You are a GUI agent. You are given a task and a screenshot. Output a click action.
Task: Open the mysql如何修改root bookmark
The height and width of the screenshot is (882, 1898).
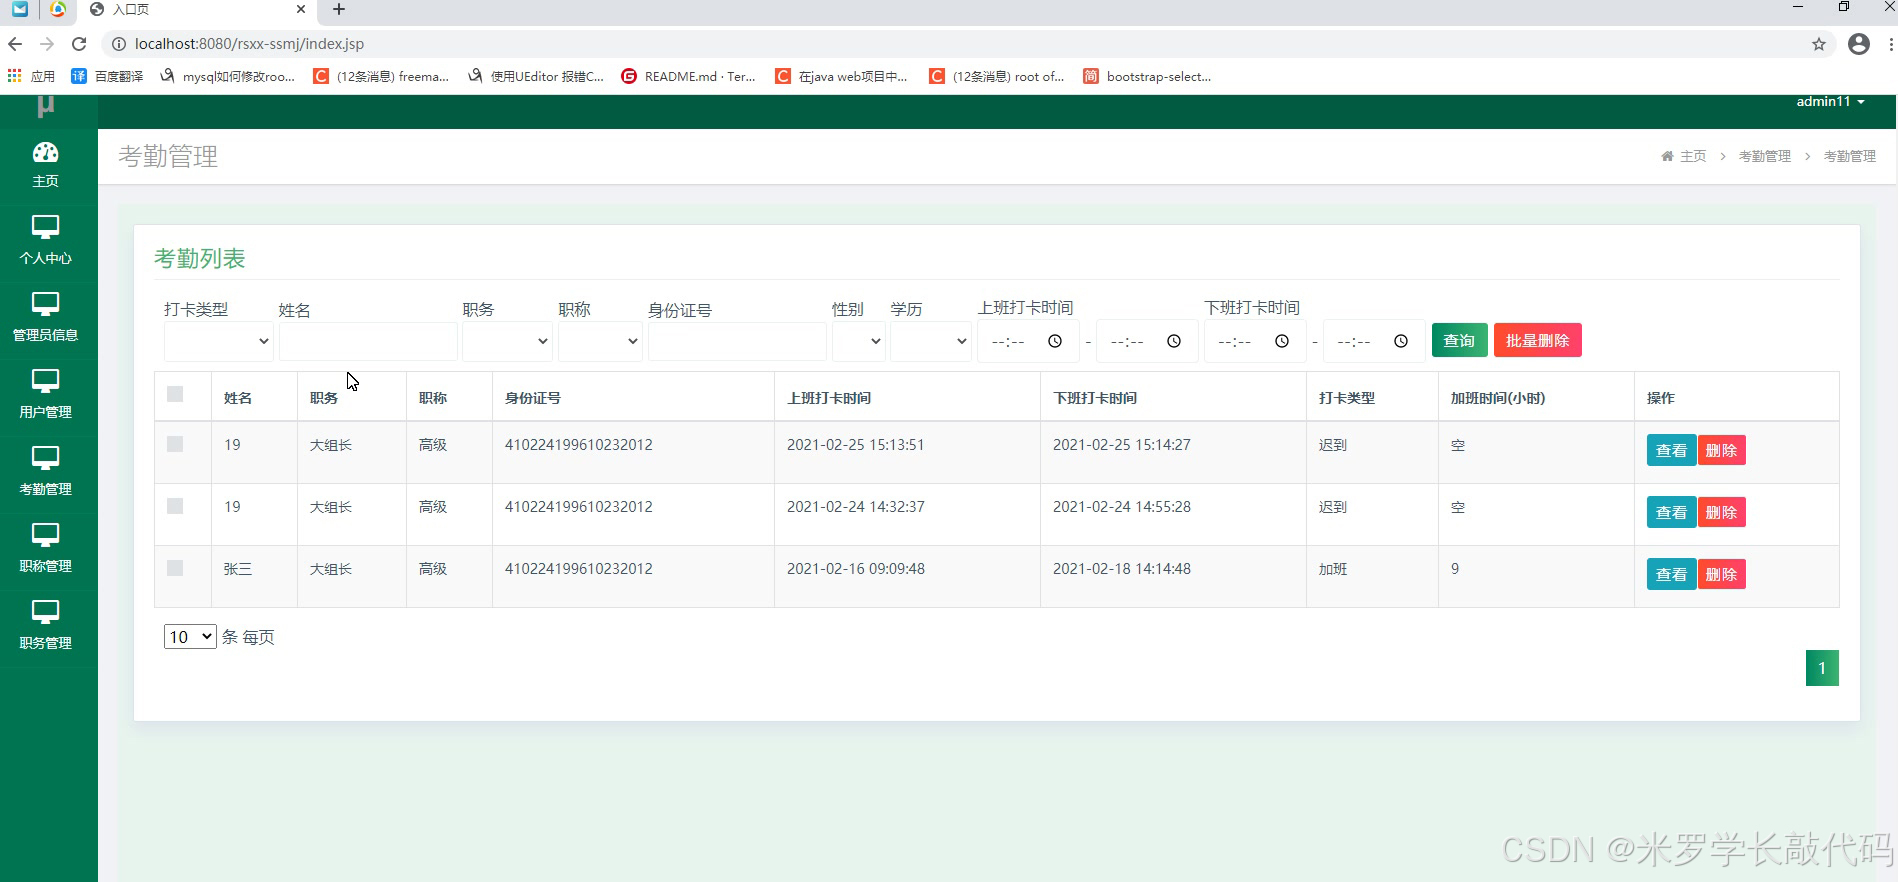(x=228, y=76)
